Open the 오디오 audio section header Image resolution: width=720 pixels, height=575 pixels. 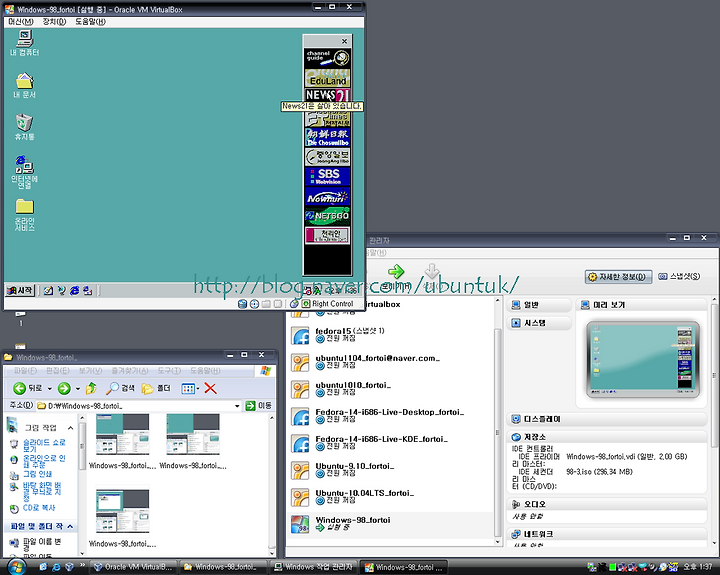(607, 504)
